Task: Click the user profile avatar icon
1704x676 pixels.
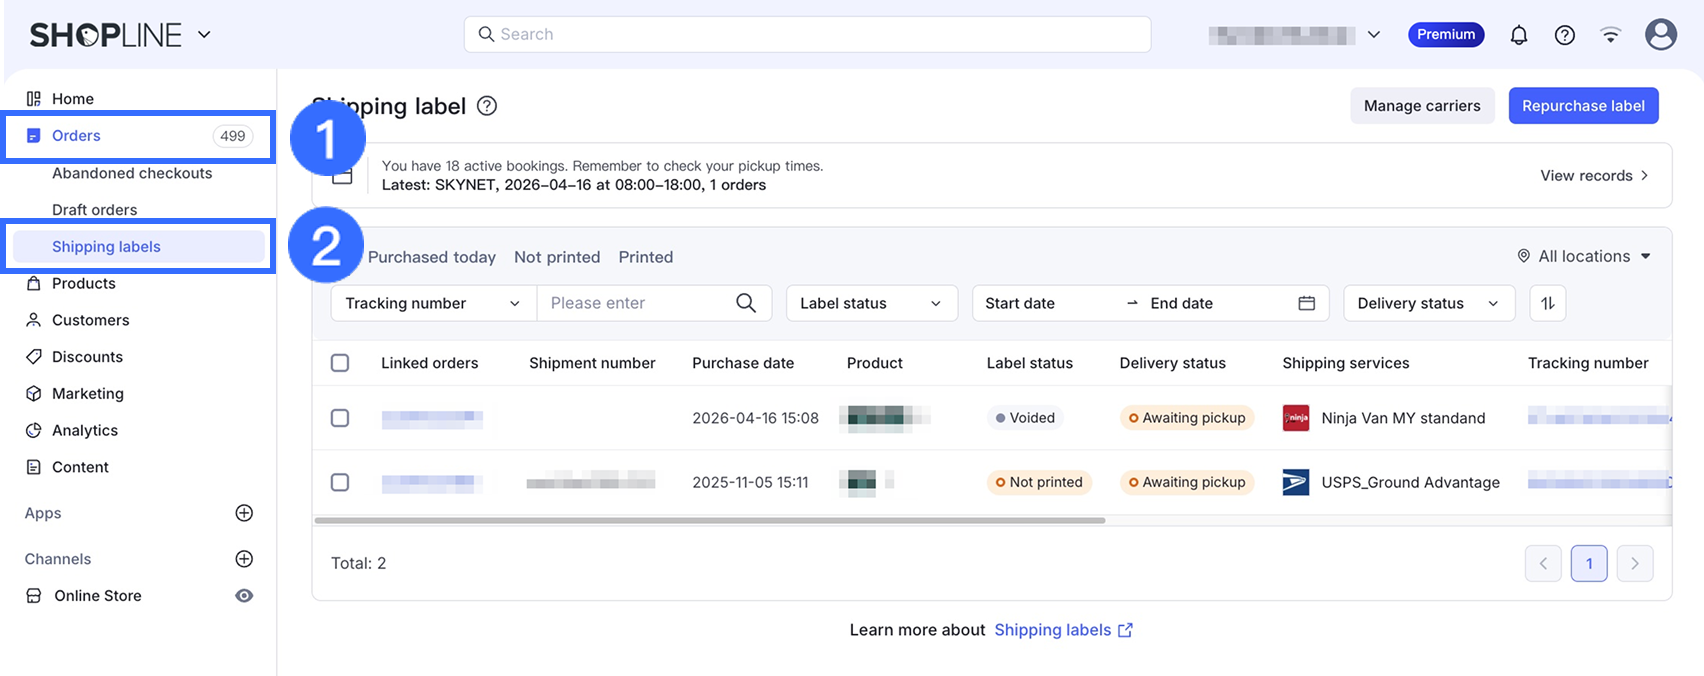Action: pos(1660,35)
